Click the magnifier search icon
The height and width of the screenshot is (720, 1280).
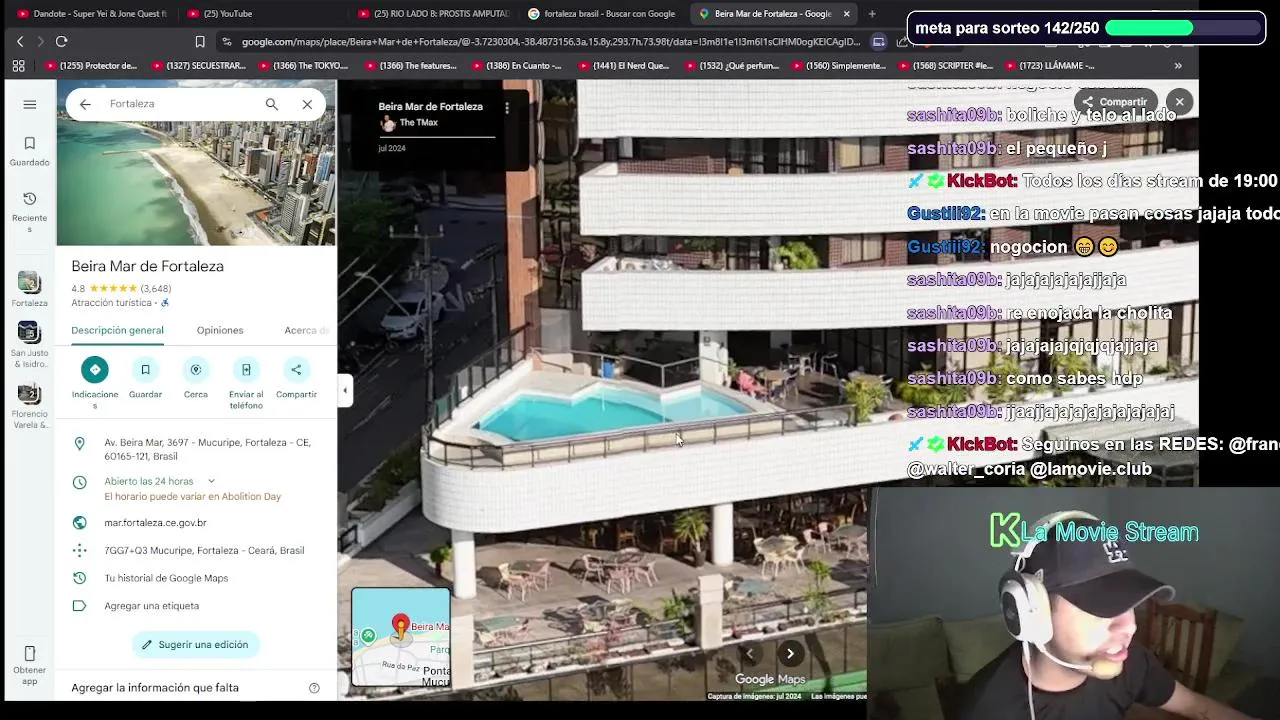271,104
